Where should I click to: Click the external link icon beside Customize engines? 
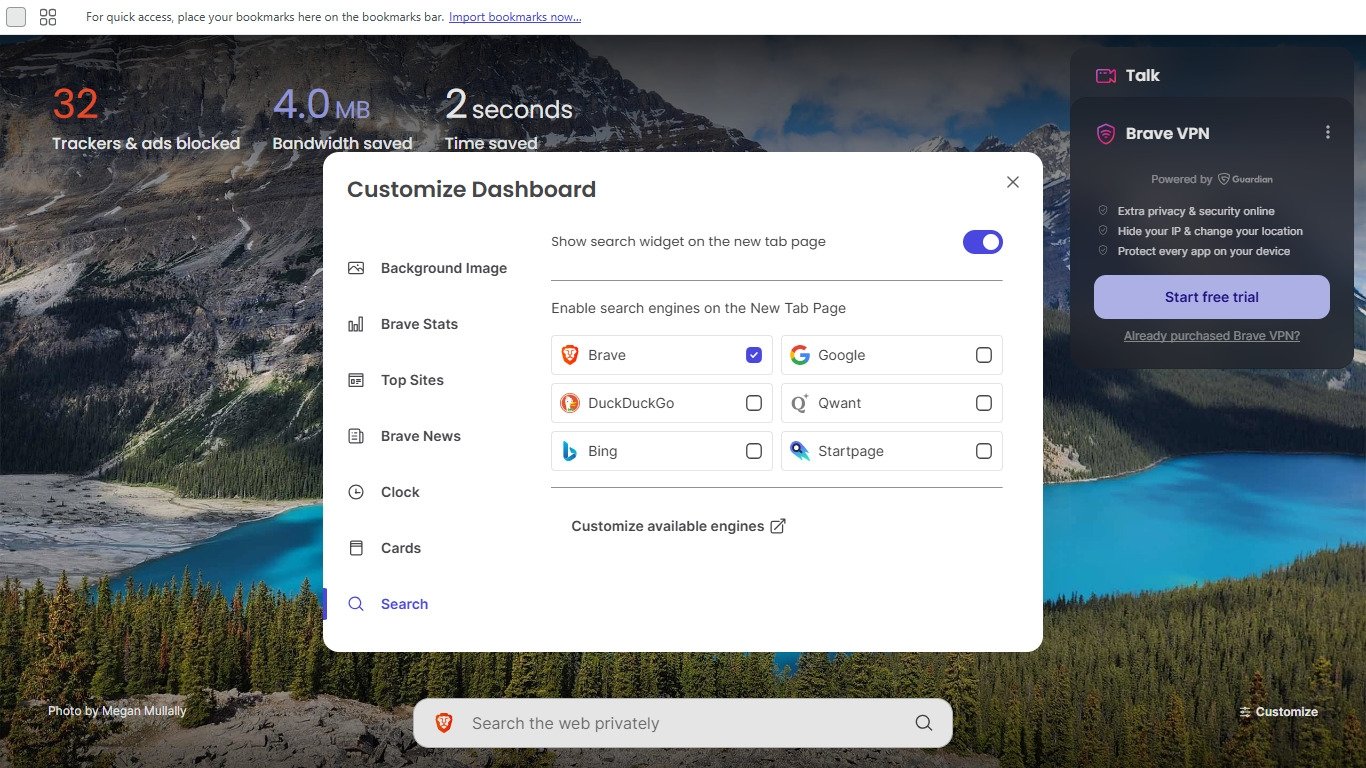click(778, 526)
